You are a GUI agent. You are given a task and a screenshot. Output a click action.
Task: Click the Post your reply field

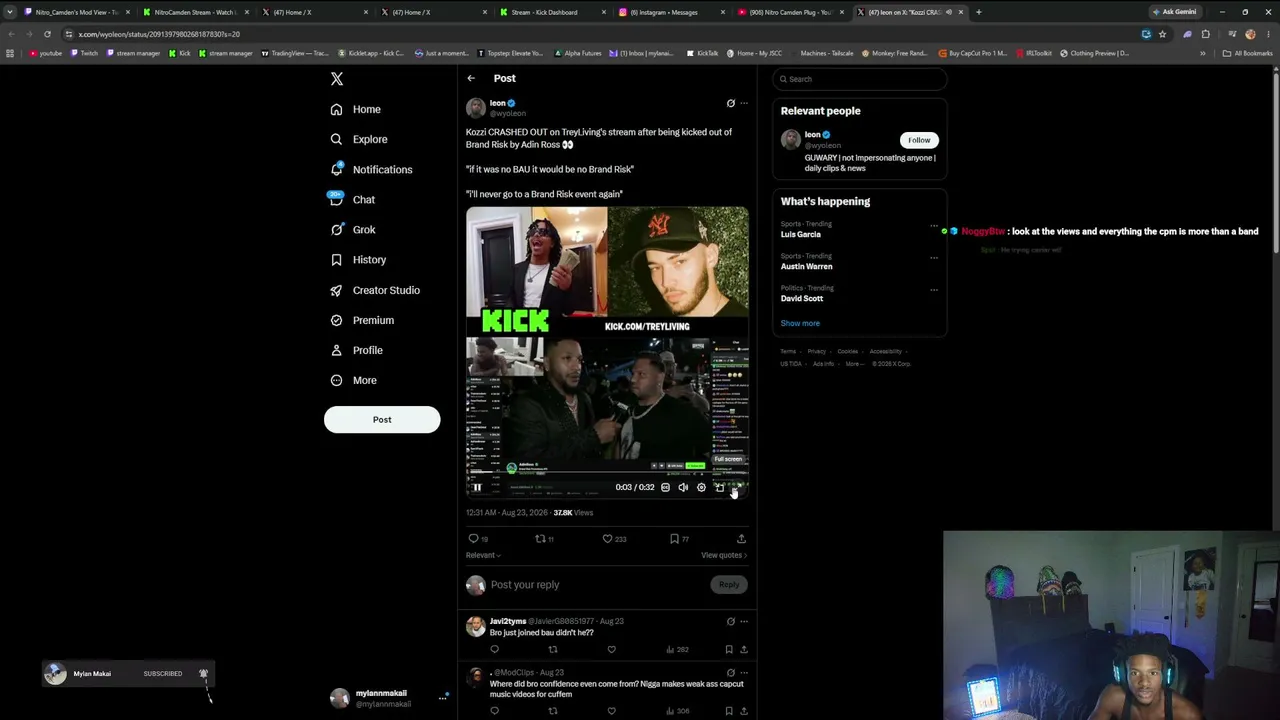coord(598,585)
